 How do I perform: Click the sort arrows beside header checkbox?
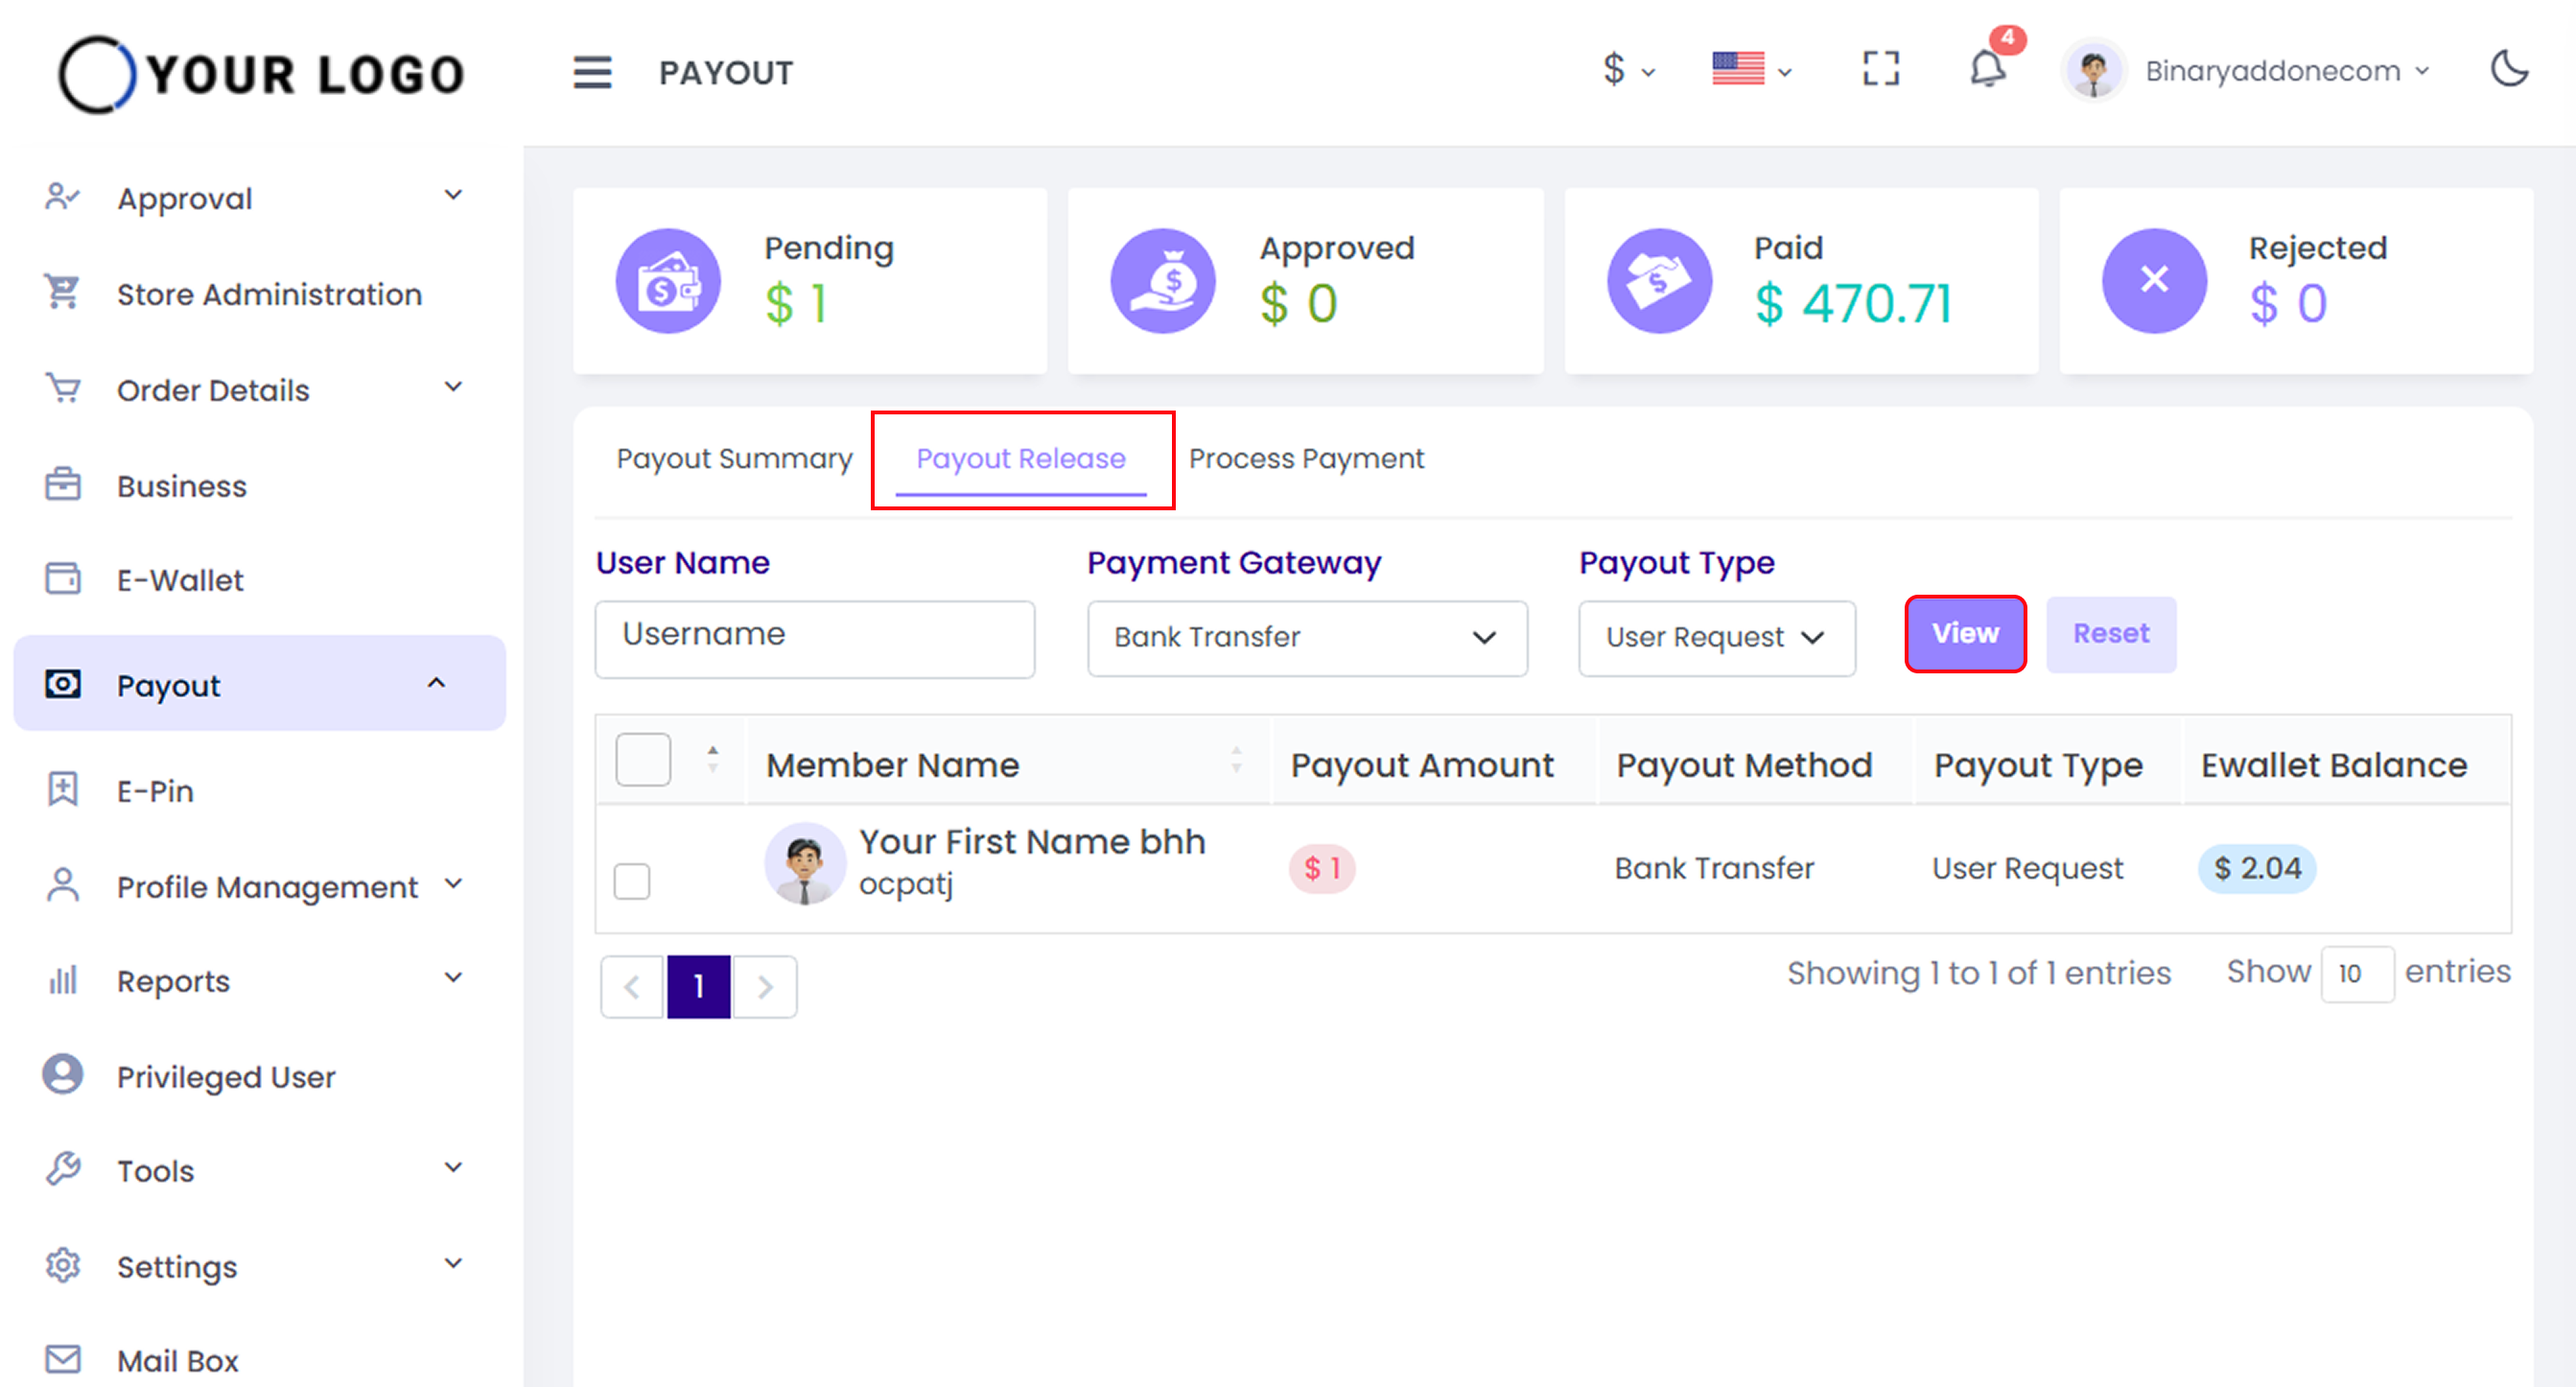pos(712,758)
